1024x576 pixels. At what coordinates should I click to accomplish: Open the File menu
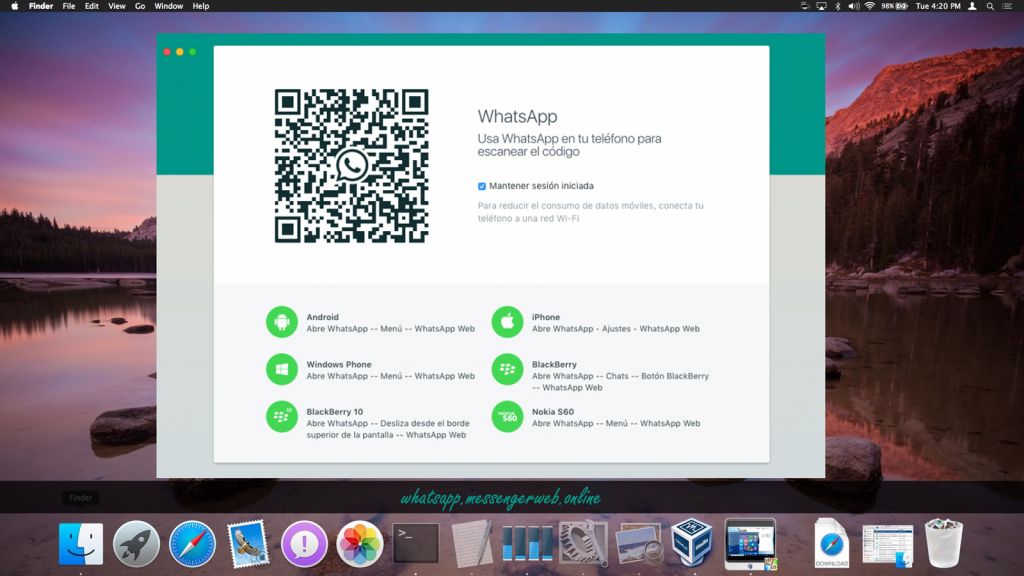pyautogui.click(x=69, y=6)
